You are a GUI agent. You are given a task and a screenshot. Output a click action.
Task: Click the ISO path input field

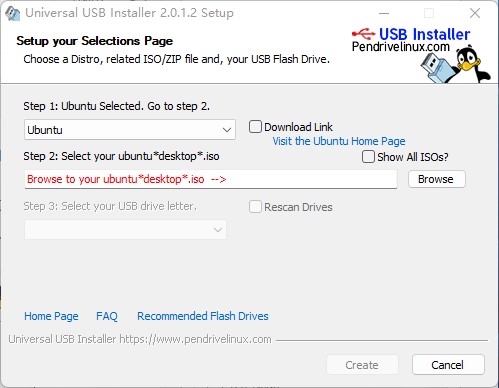click(x=211, y=179)
